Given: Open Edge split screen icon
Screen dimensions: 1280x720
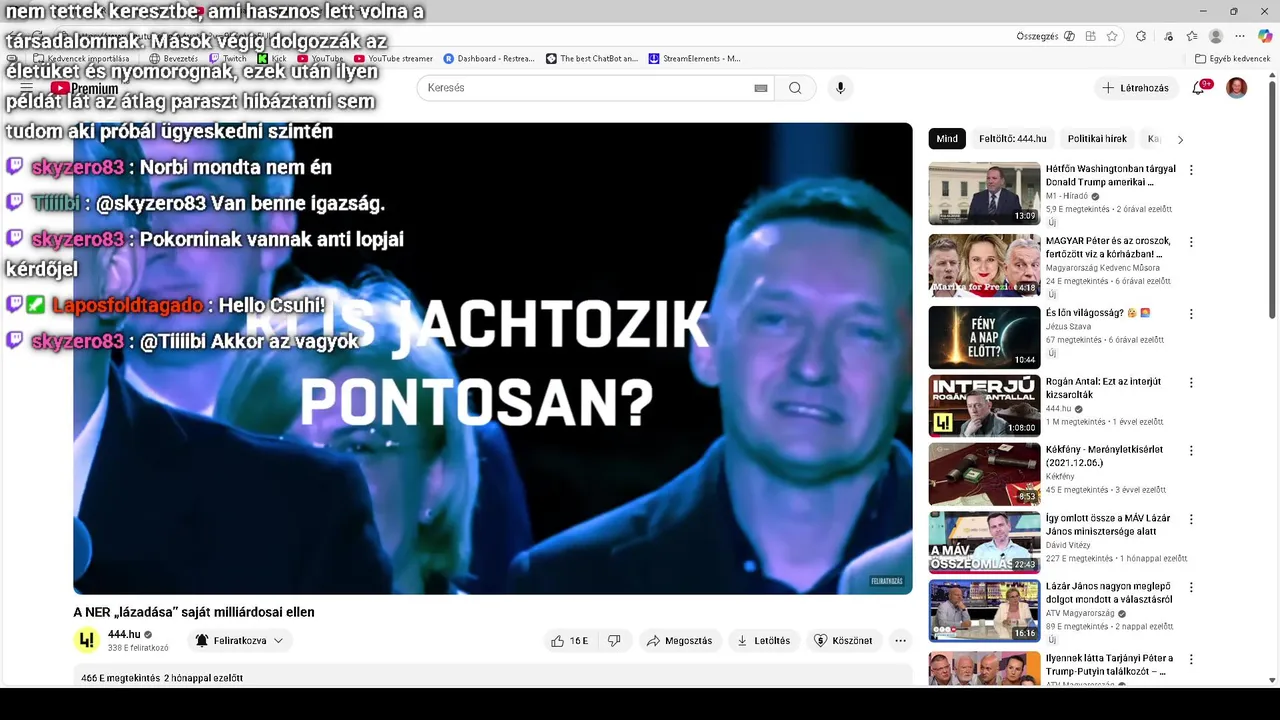Looking at the screenshot, I should (x=1091, y=36).
